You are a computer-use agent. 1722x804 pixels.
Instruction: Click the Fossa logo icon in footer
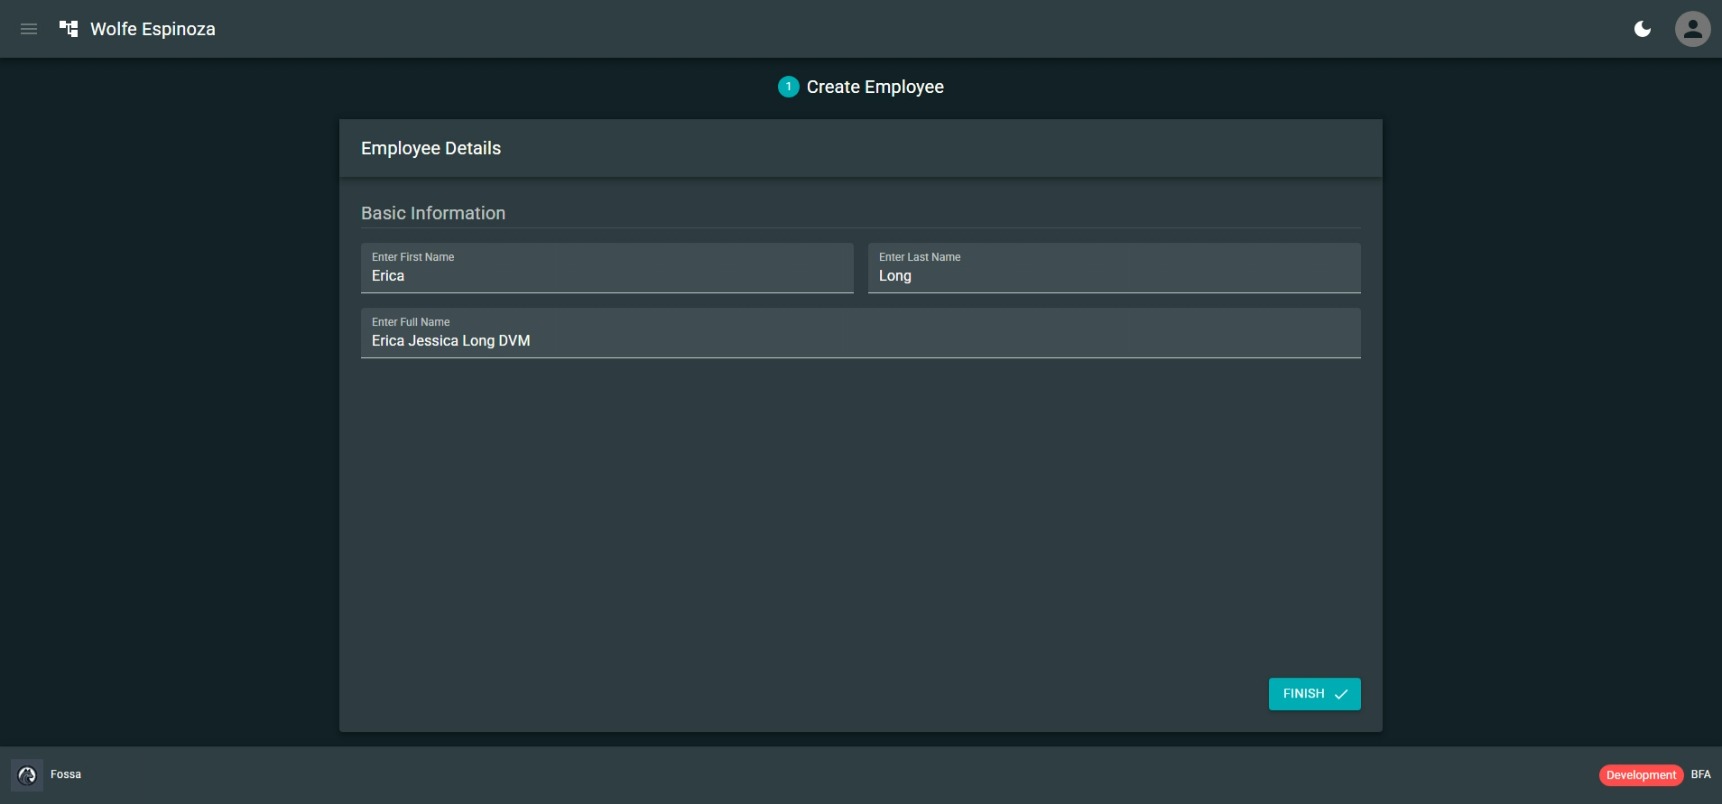(x=27, y=775)
